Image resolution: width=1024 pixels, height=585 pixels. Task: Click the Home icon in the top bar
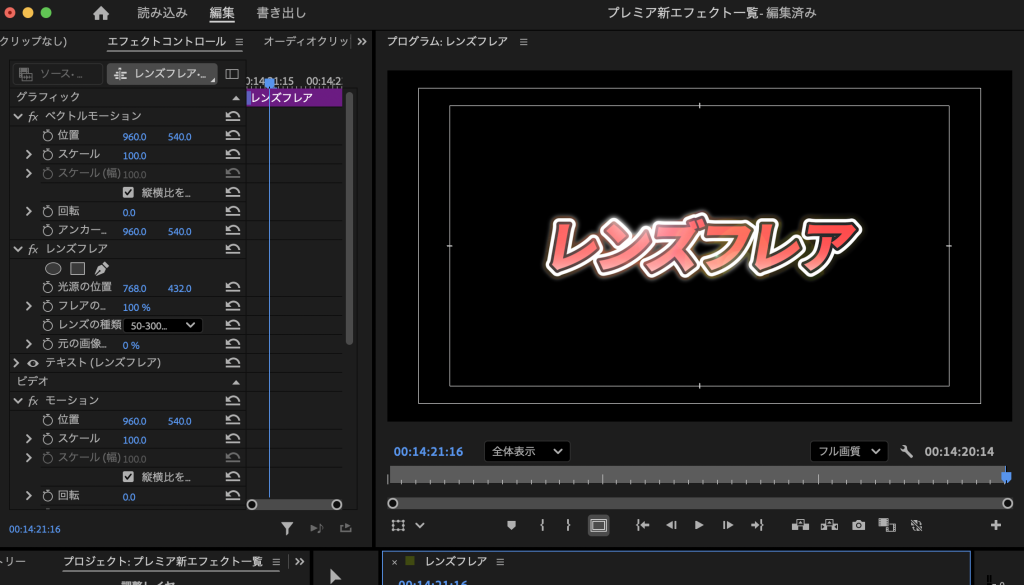tap(101, 13)
